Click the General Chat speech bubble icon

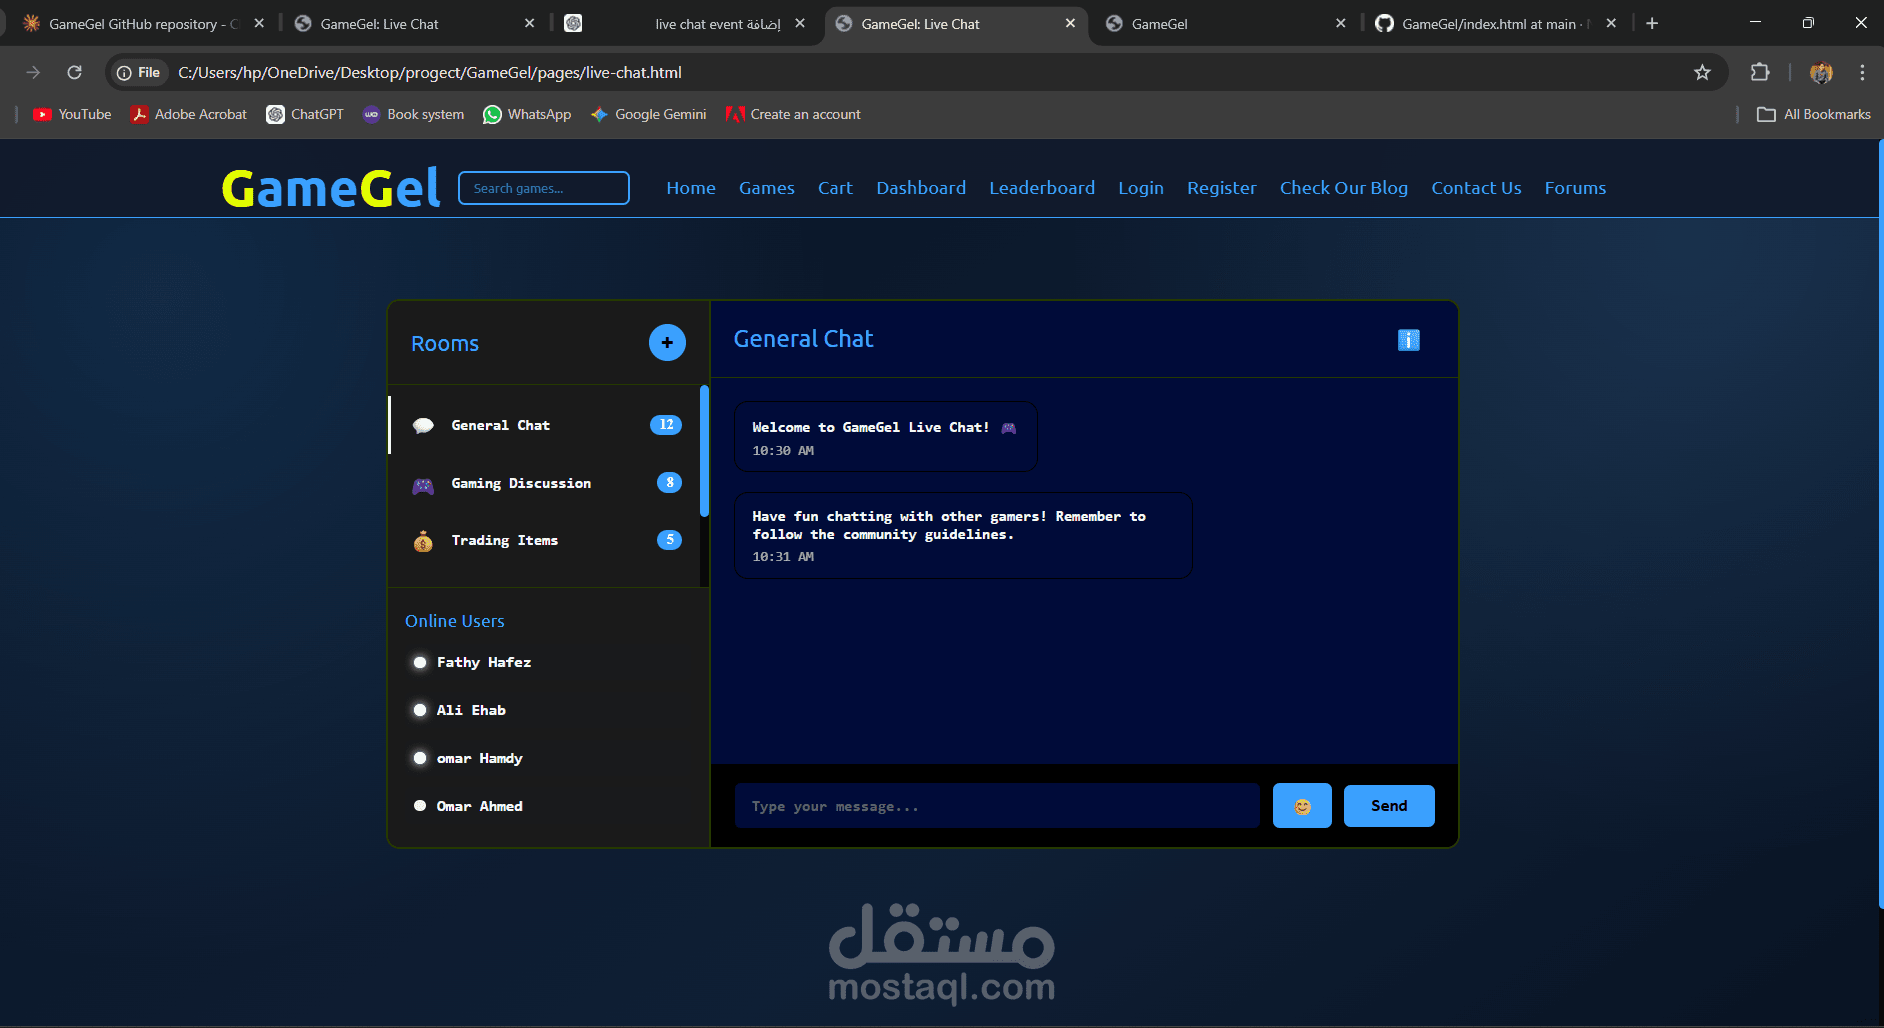(423, 426)
